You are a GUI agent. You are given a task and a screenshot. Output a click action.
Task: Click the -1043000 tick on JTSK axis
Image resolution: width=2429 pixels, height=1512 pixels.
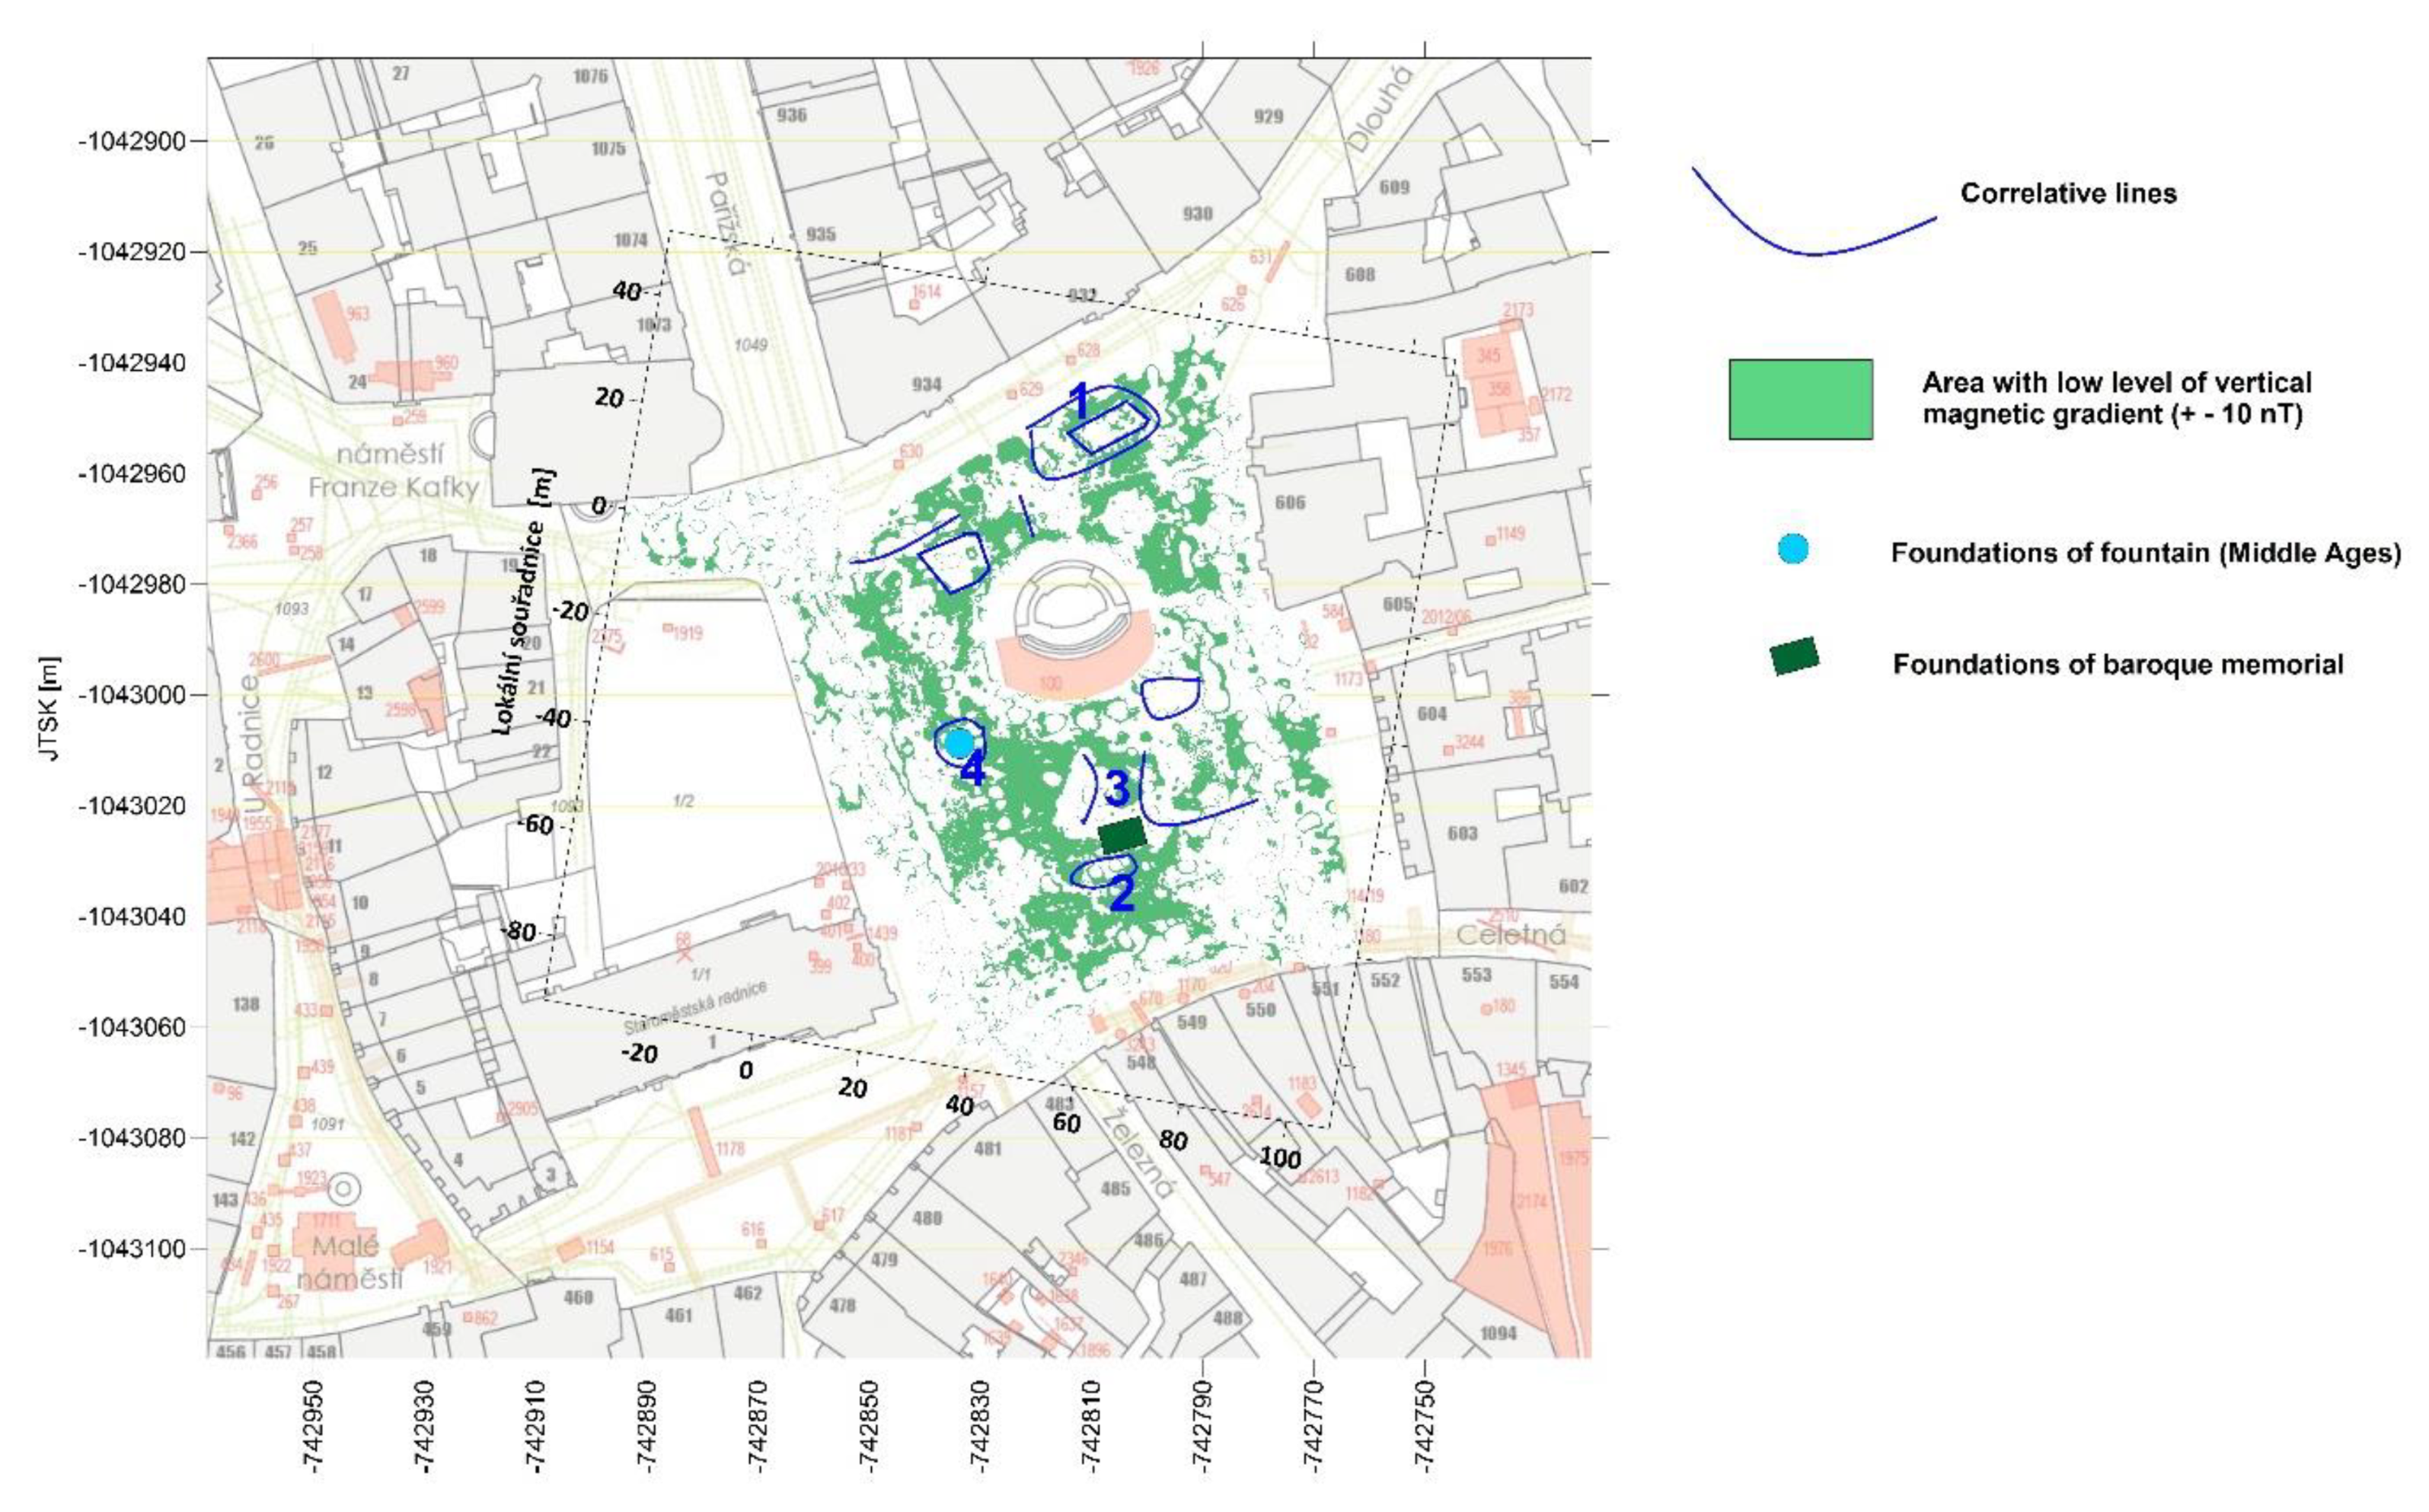pyautogui.click(x=133, y=695)
